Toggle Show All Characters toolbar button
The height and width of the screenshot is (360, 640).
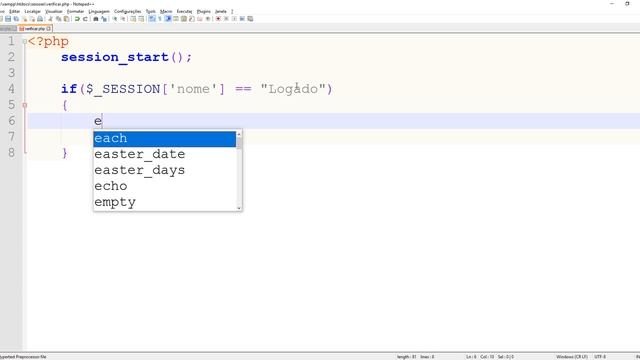pyautogui.click(x=160, y=19)
